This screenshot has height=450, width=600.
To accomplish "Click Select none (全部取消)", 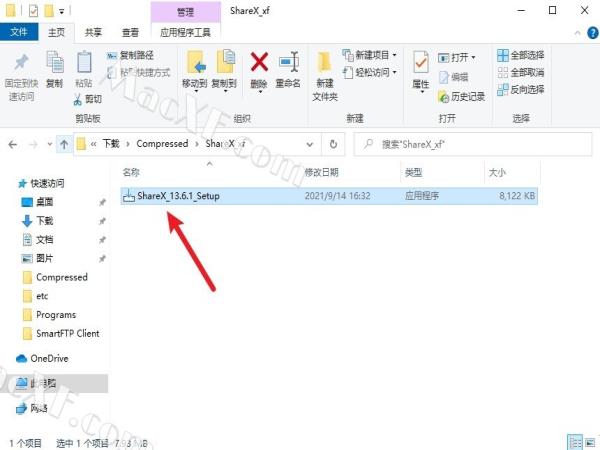I will 521,72.
